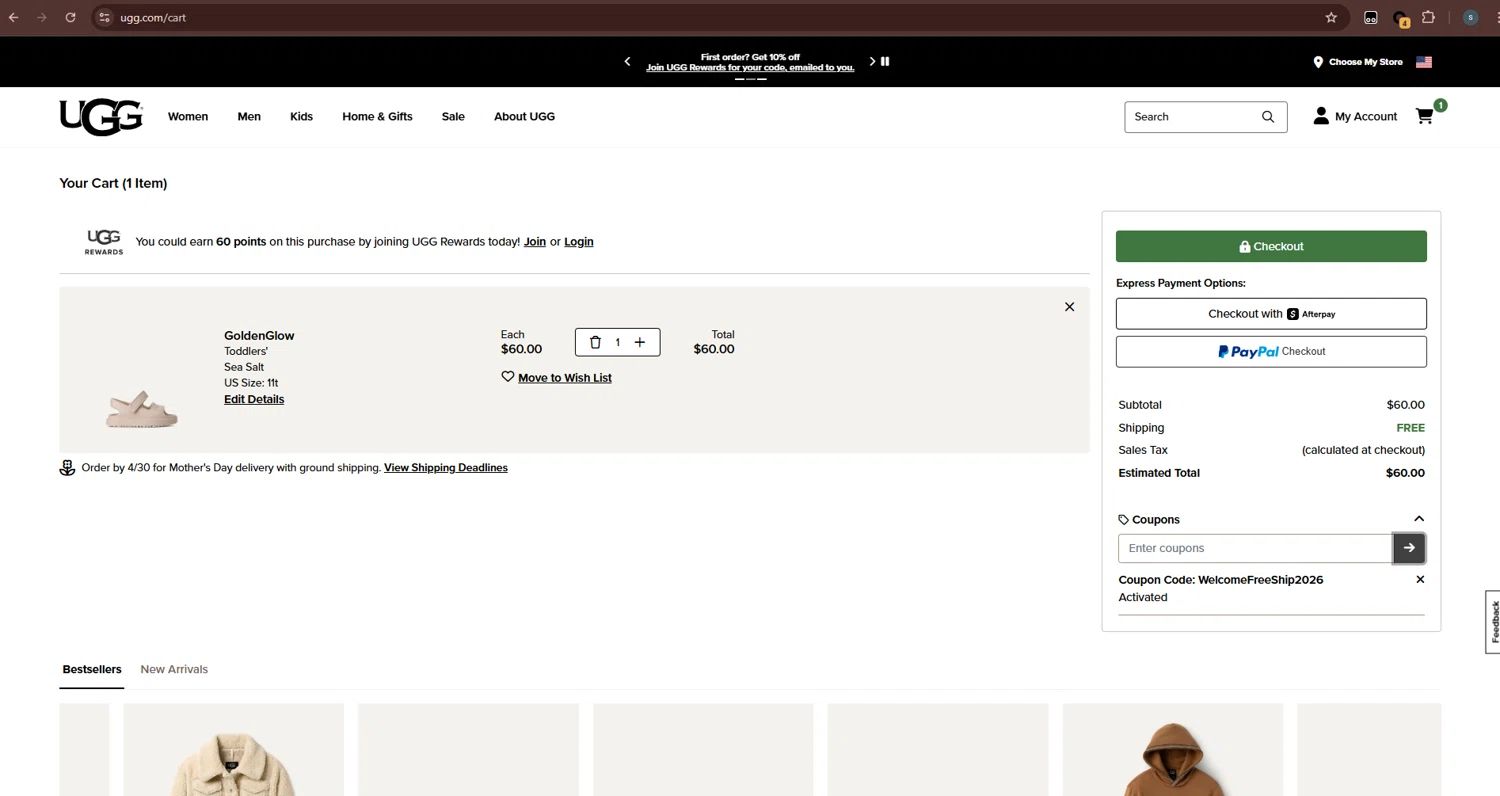Viewport: 1500px width, 796px height.
Task: Click the address bar URL
Action: pyautogui.click(x=153, y=18)
